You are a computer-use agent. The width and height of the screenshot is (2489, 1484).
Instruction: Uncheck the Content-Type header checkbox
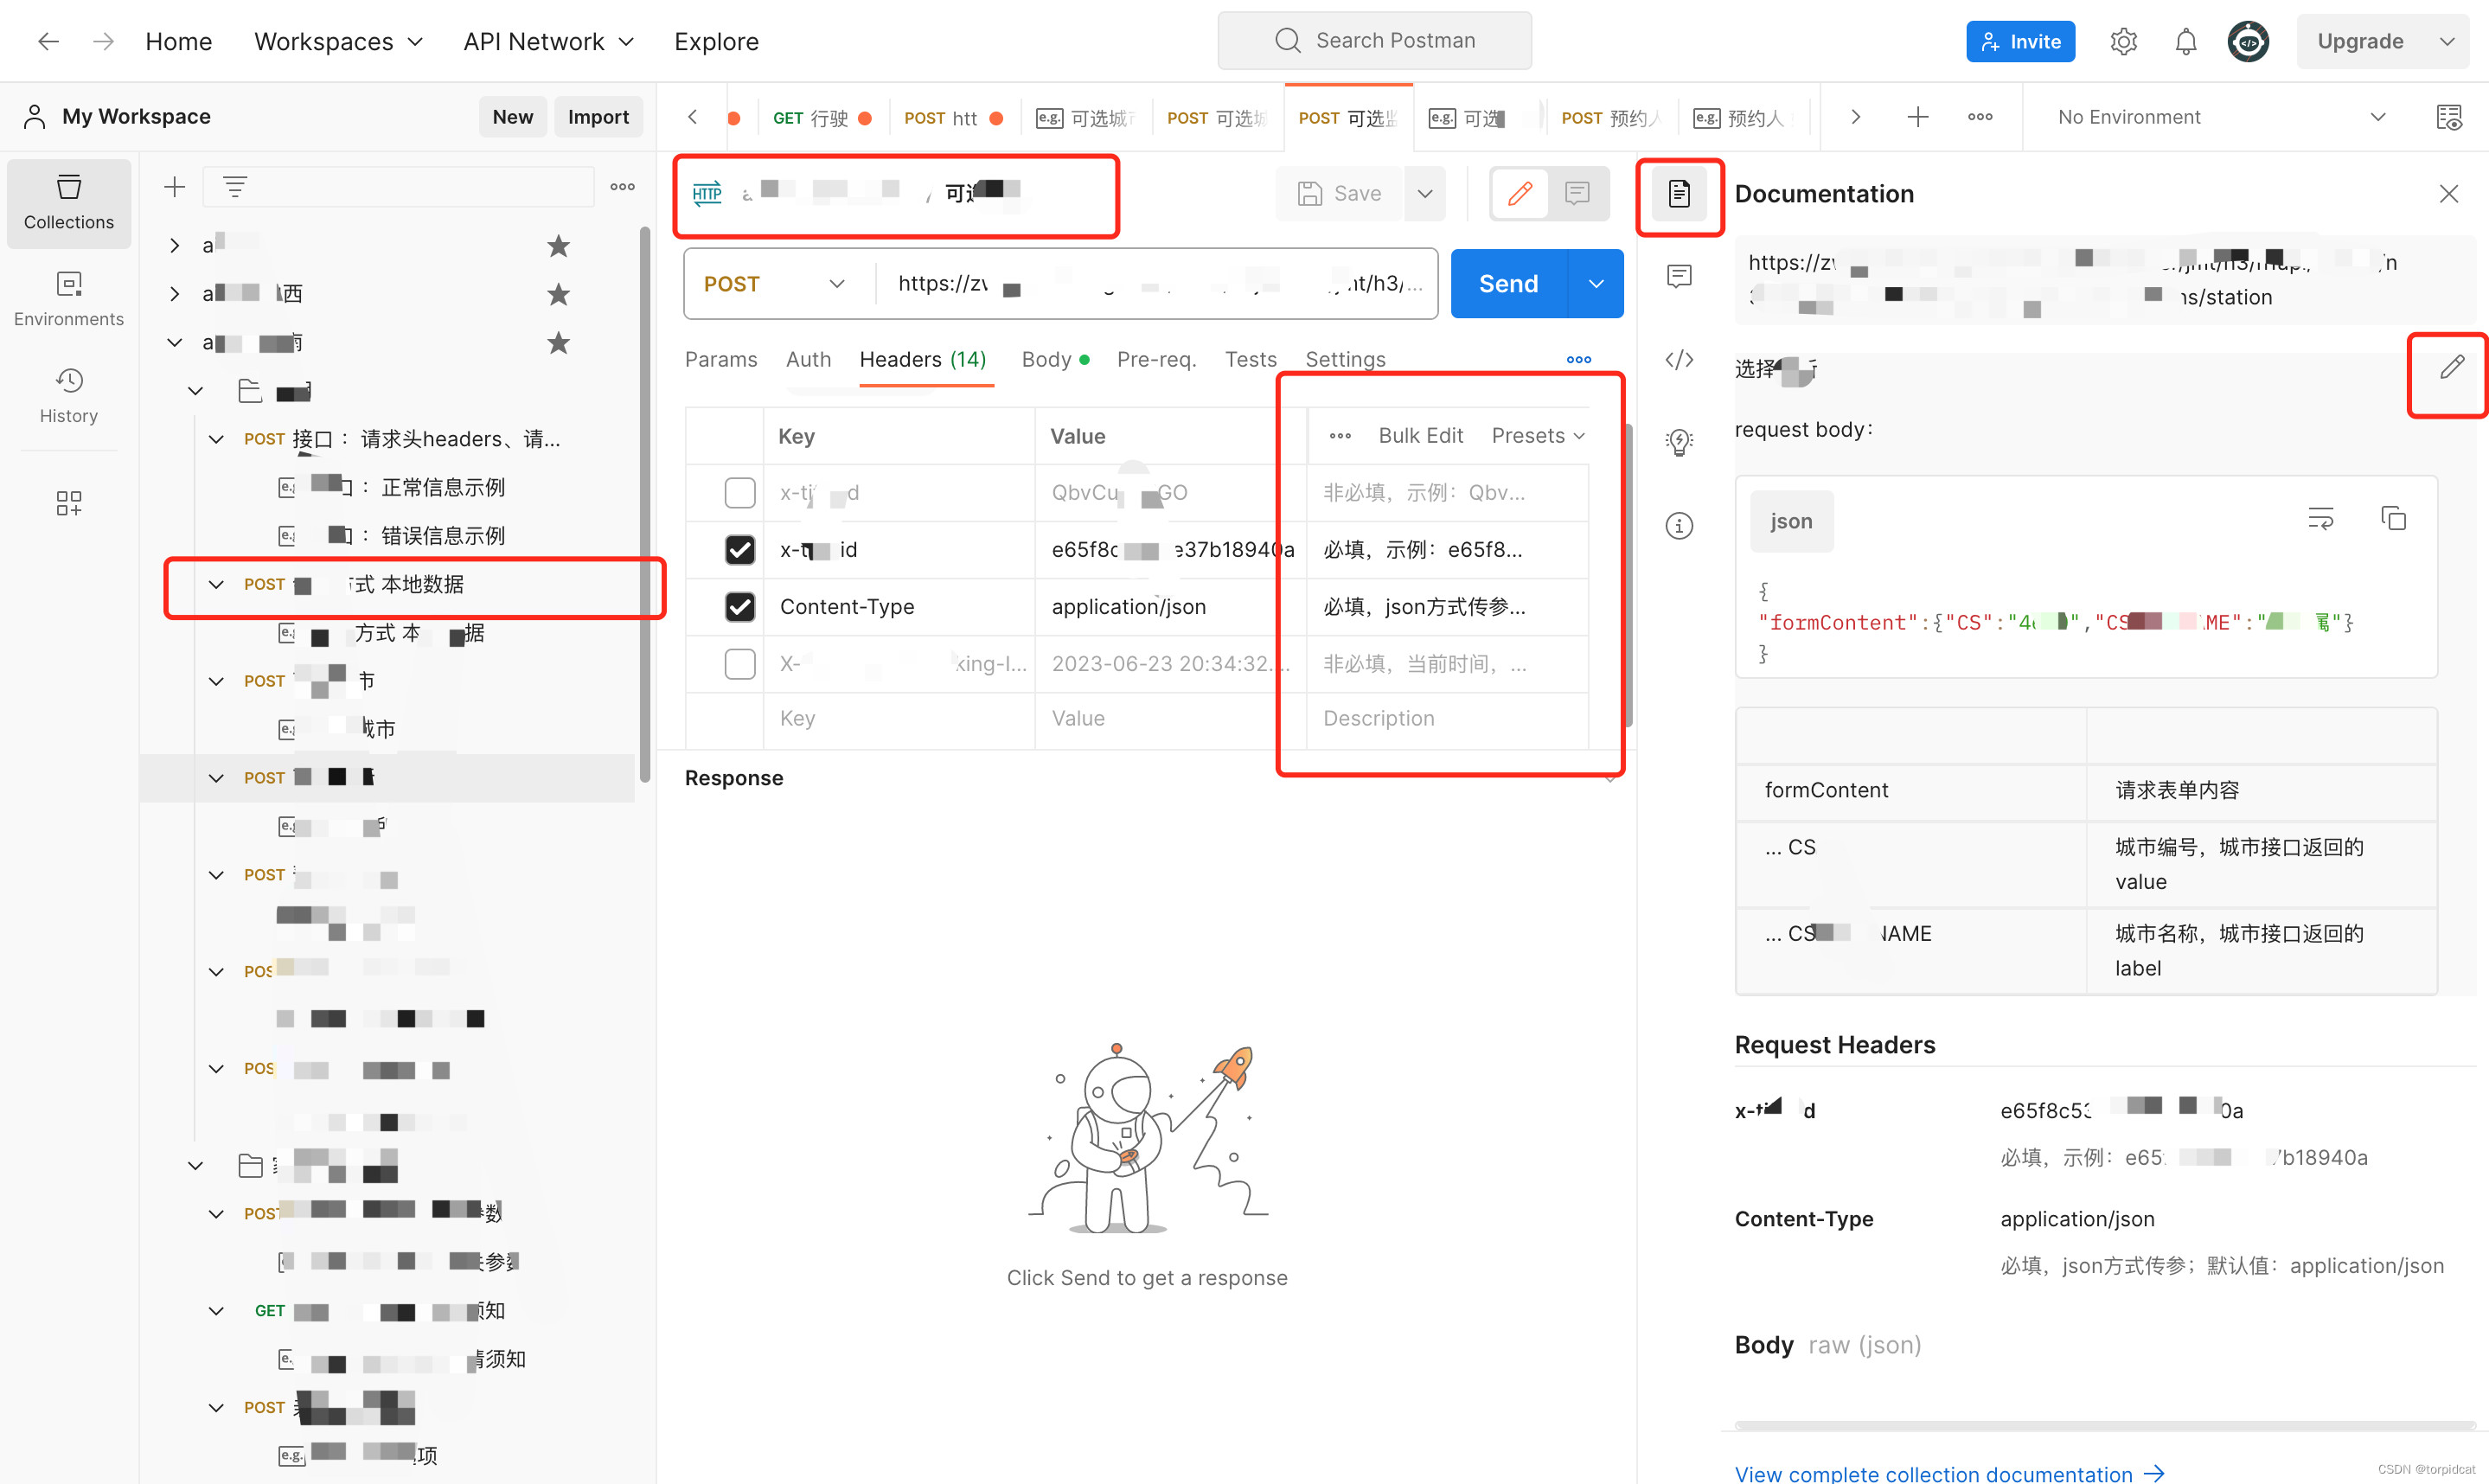(740, 607)
